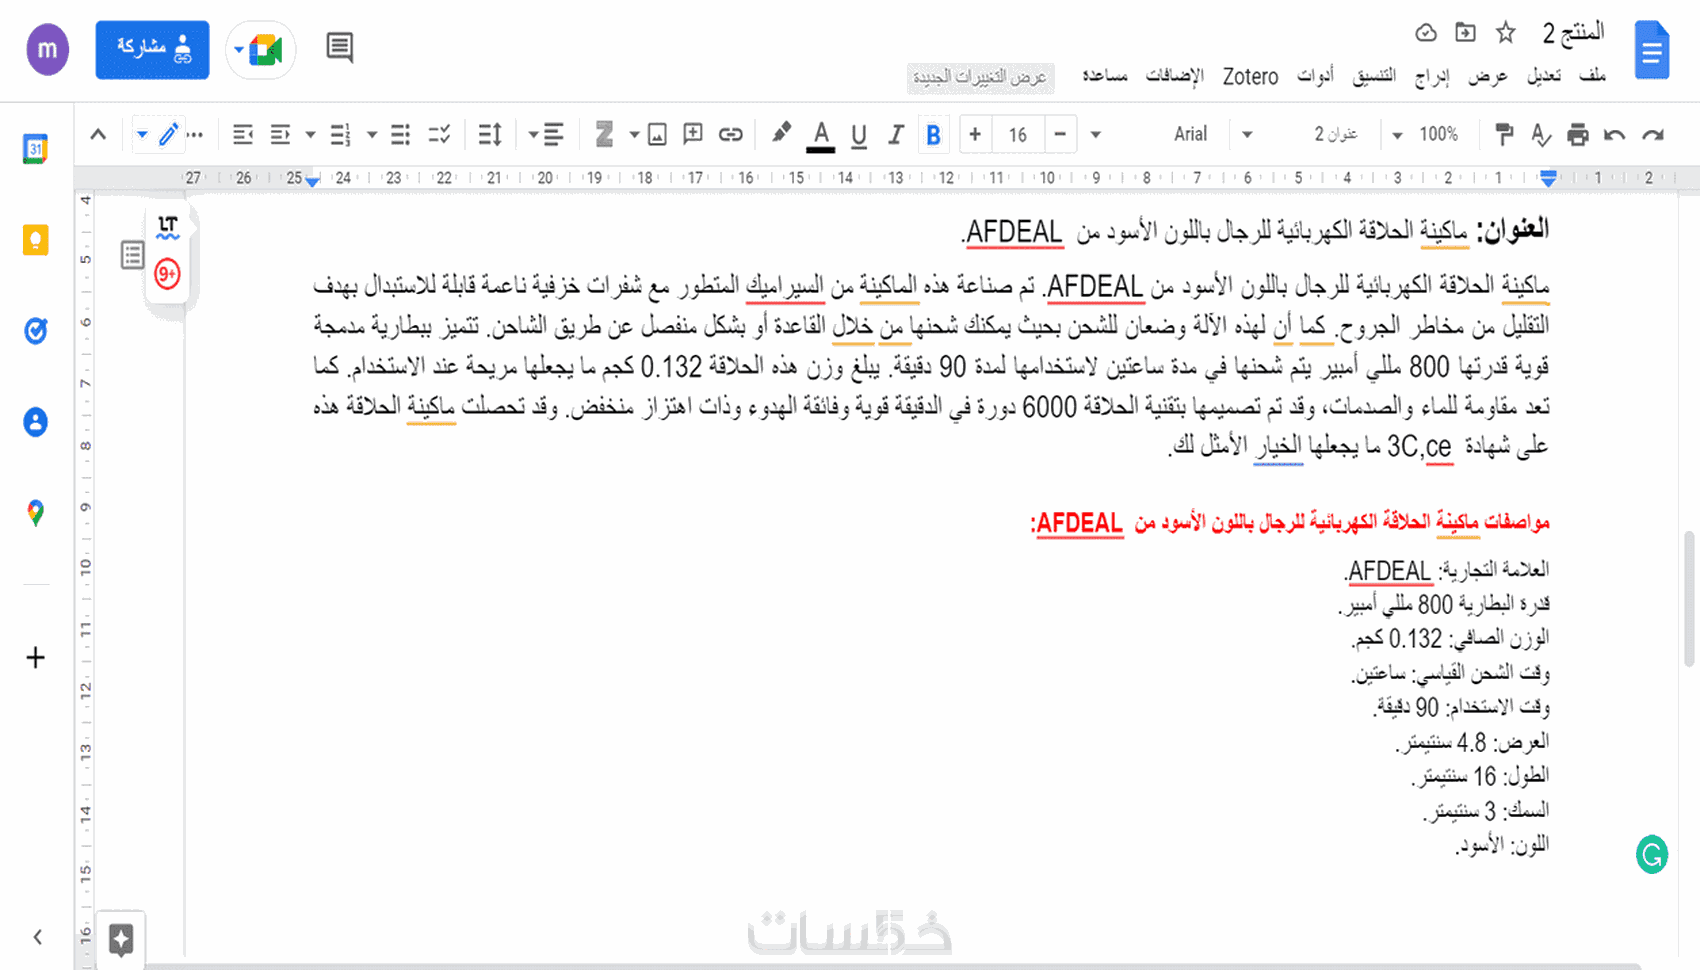Screen dimensions: 1700x970
Task: Open the مساعدة menu
Action: pyautogui.click(x=1105, y=76)
